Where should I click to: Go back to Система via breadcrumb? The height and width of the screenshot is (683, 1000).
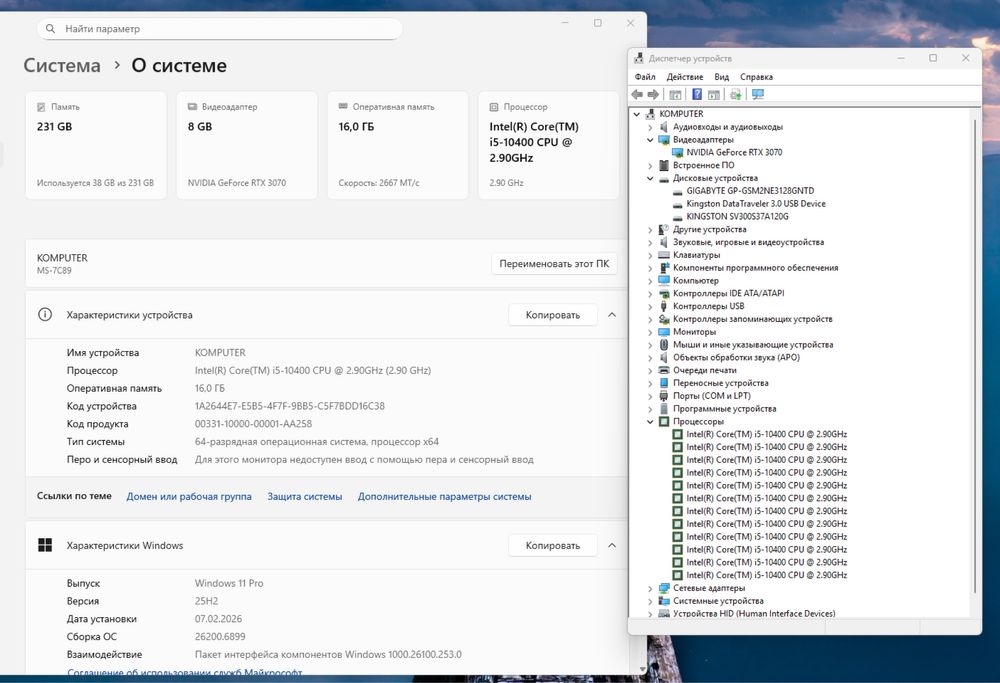point(62,65)
